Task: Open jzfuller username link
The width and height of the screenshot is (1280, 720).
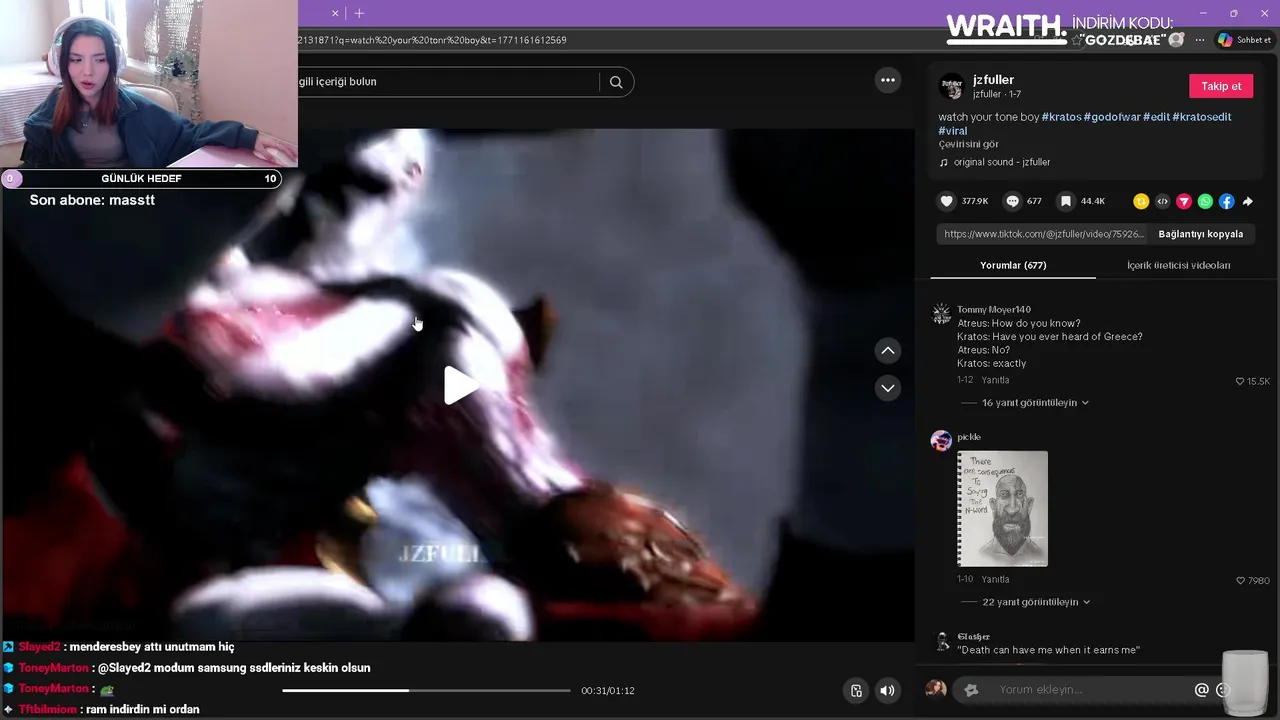Action: (993, 80)
